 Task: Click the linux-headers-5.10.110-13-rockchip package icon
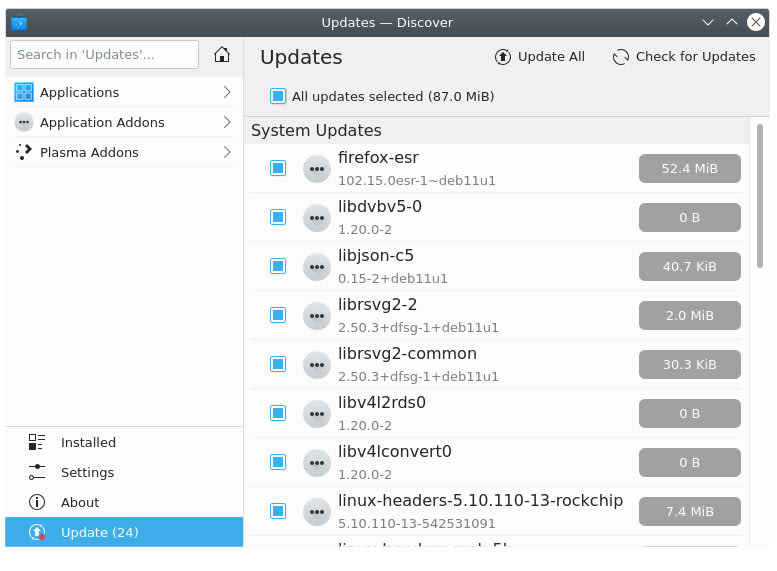click(317, 512)
